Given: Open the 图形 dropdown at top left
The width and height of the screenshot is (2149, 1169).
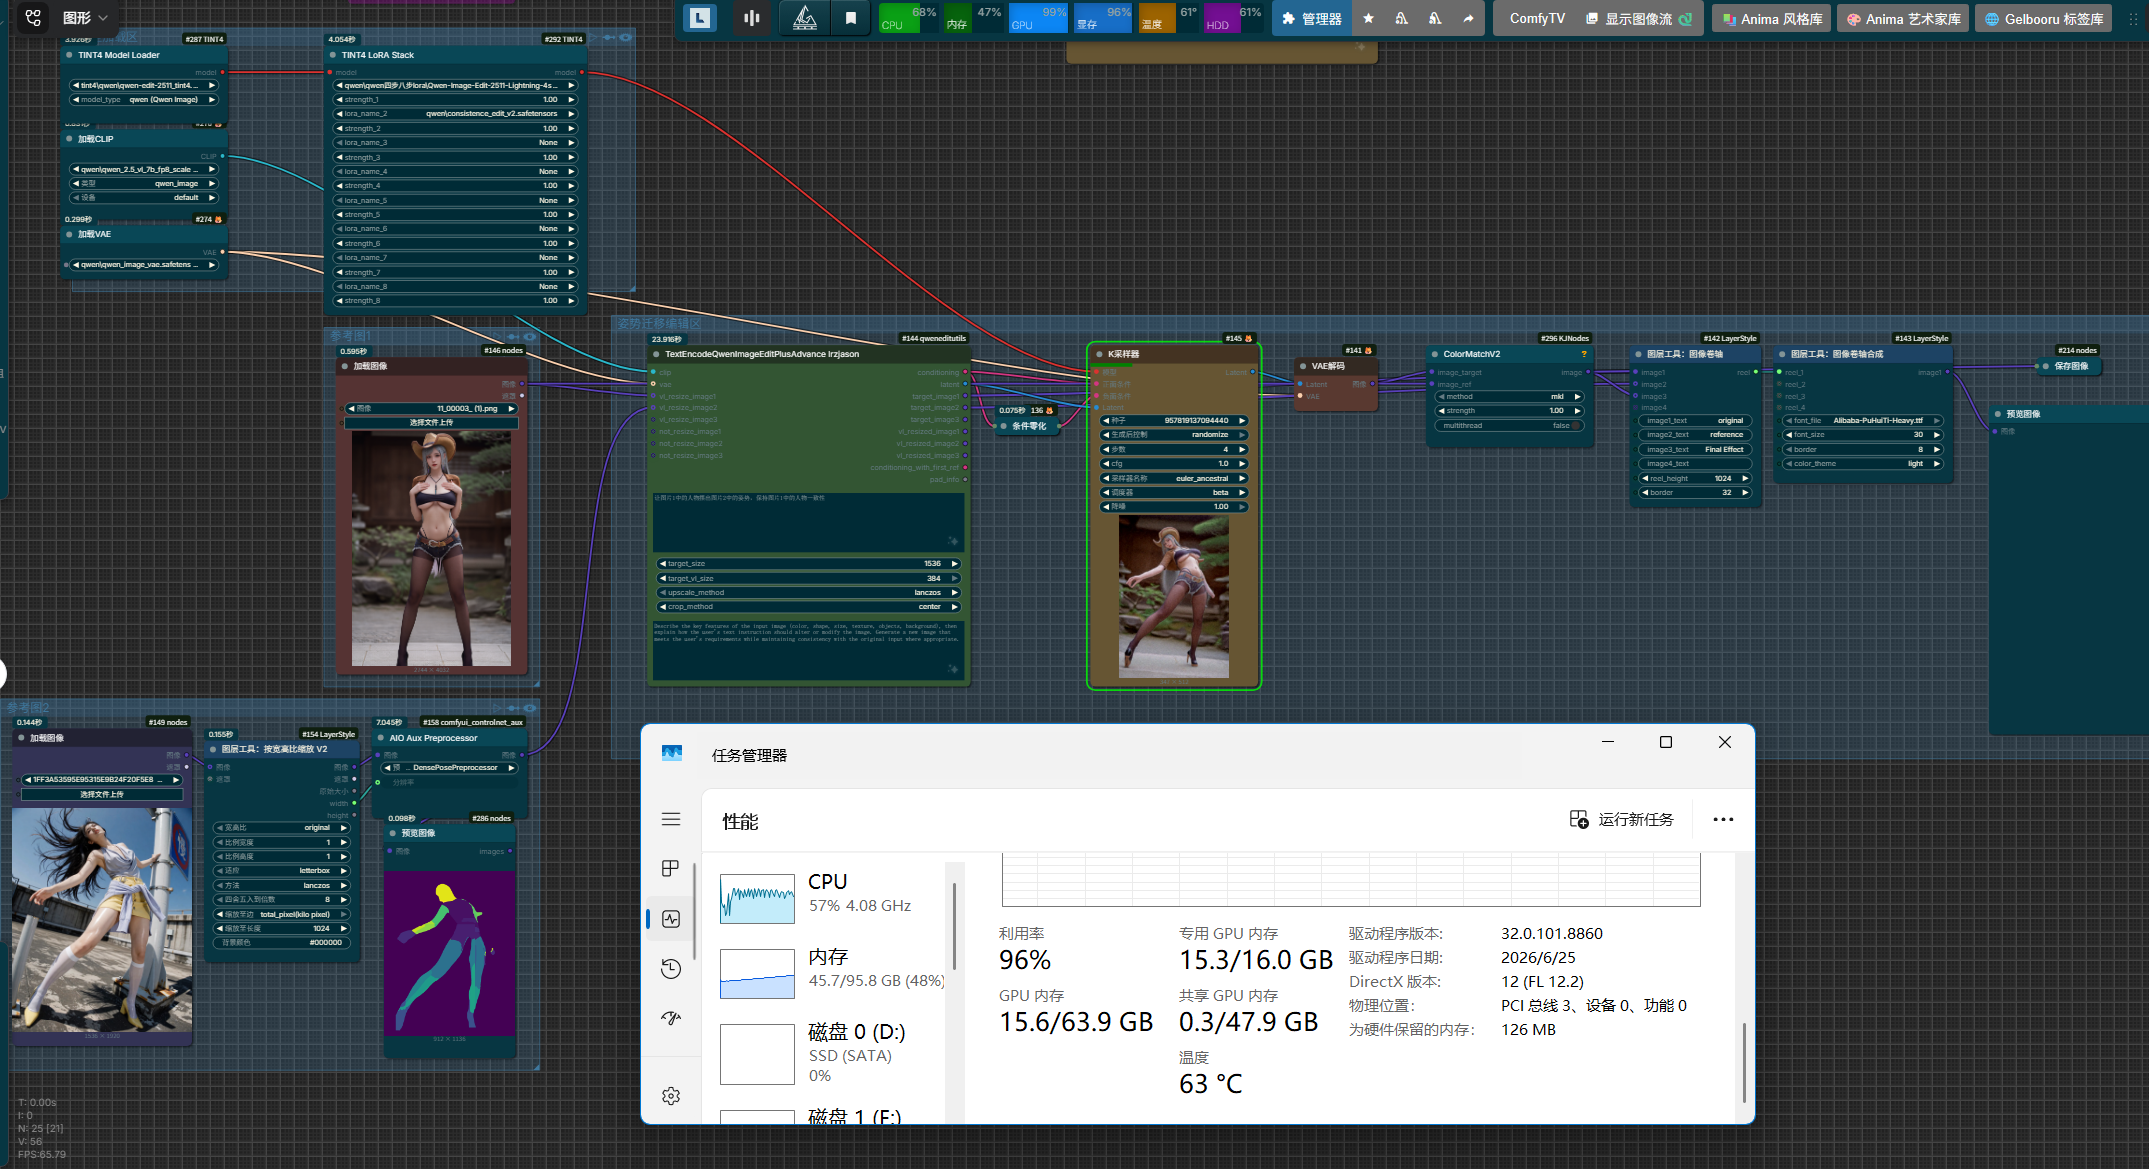Looking at the screenshot, I should [85, 18].
